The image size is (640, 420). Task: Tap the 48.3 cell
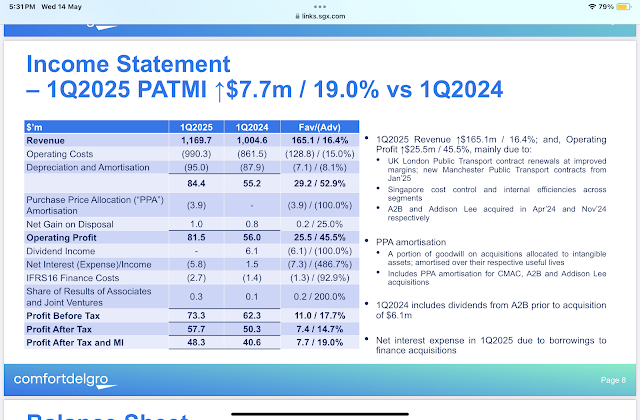click(x=196, y=342)
